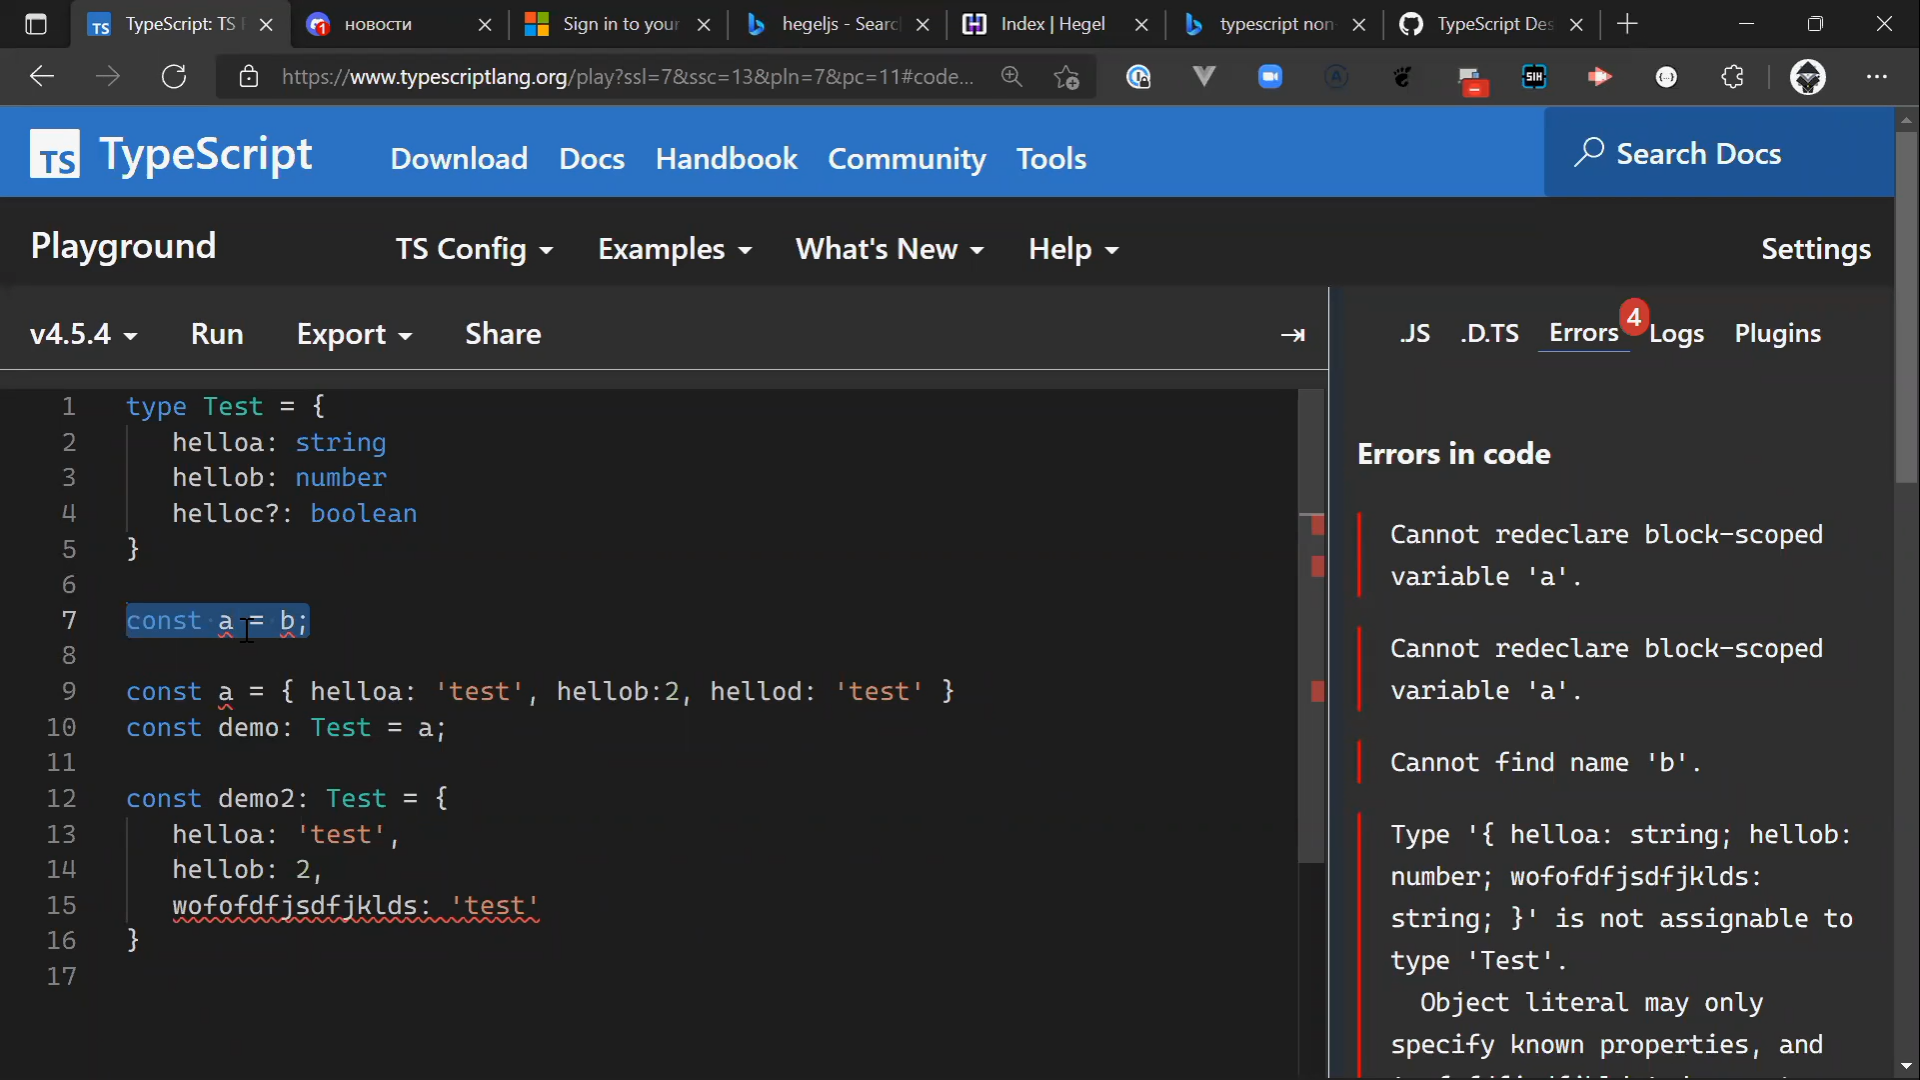The image size is (1920, 1080).
Task: Click the Share button
Action: click(503, 334)
